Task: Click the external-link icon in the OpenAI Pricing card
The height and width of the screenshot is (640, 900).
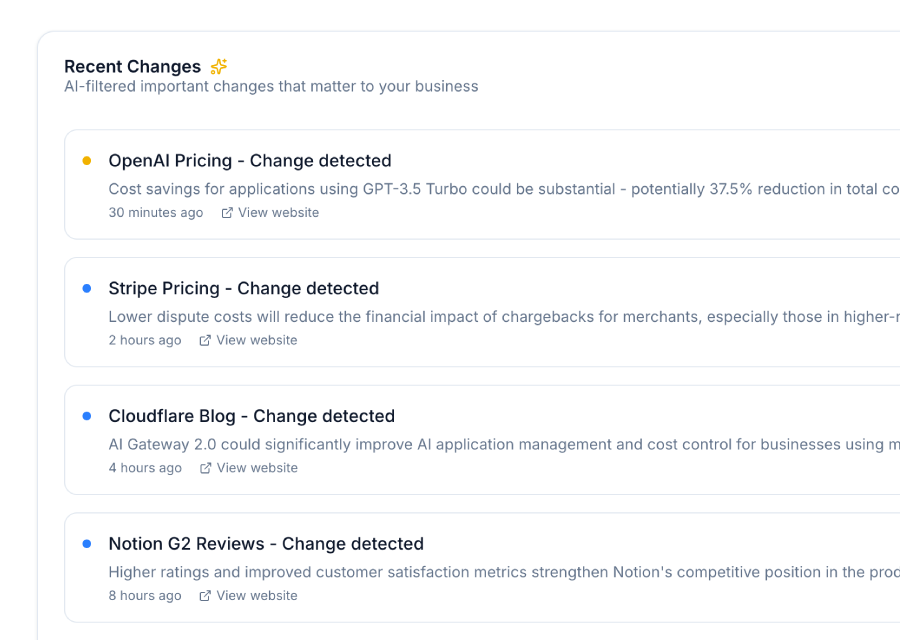Action: [x=227, y=213]
